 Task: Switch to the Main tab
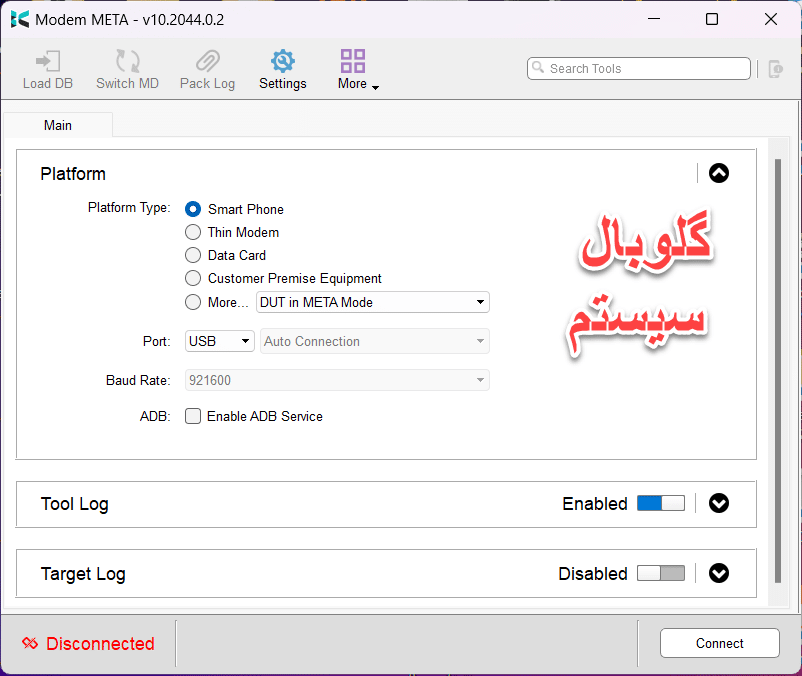(58, 125)
